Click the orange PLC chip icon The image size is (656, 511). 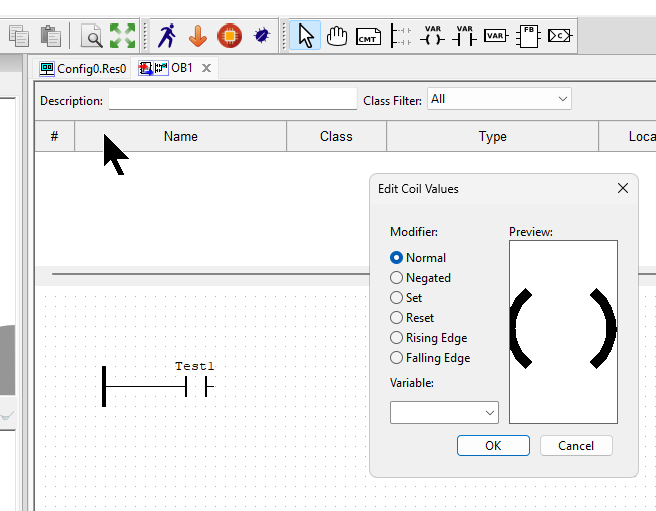click(x=229, y=36)
